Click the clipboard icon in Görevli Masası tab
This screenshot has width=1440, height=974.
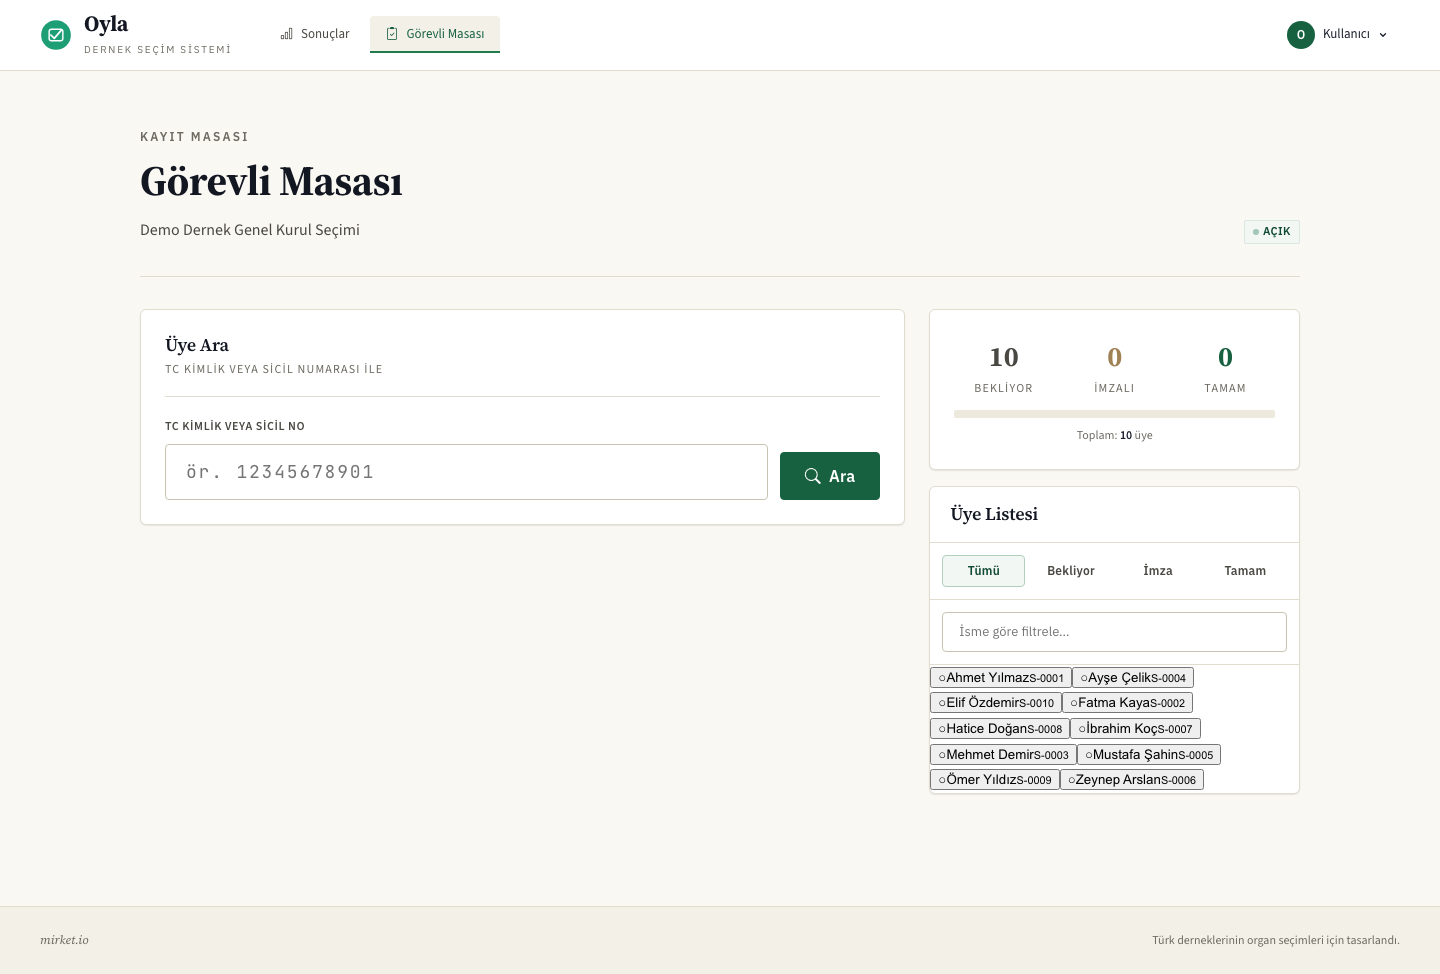pos(392,34)
